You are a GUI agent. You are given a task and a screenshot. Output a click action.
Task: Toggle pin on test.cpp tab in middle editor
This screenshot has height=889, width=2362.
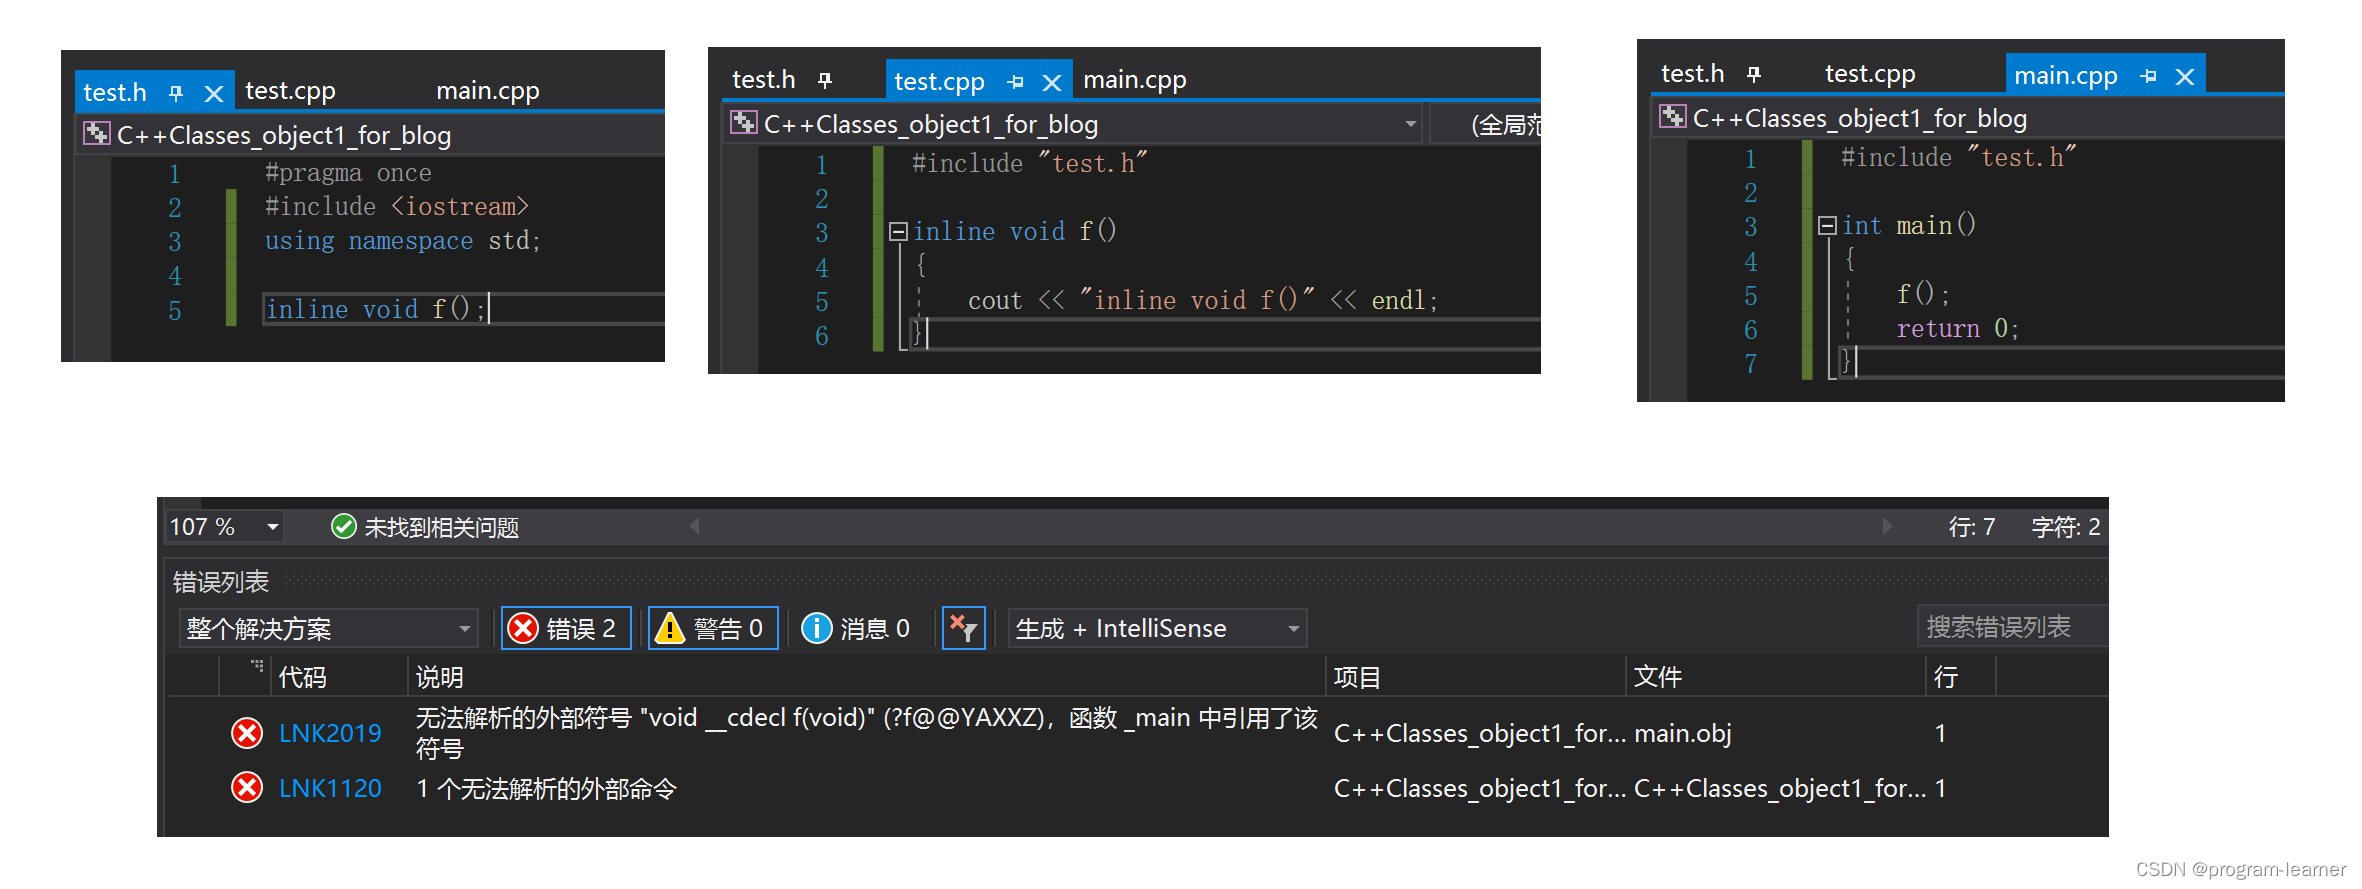point(1015,82)
